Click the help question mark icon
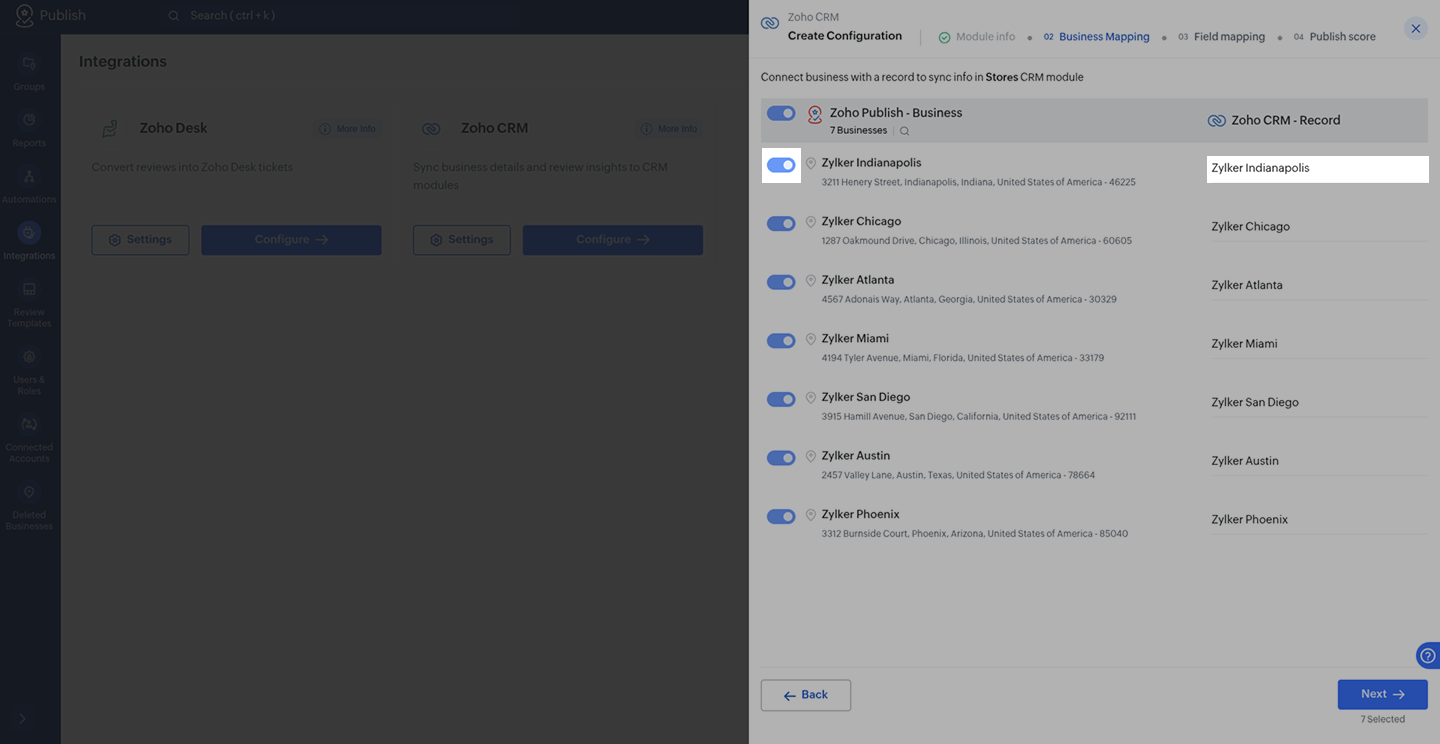This screenshot has width=1440, height=744. pos(1428,656)
